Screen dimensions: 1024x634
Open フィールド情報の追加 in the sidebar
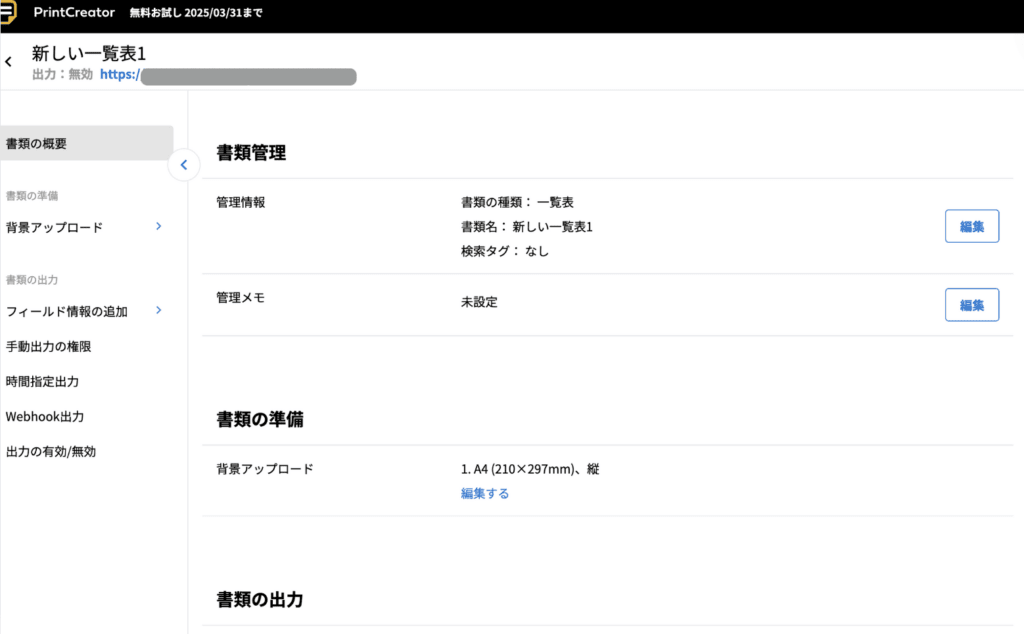(66, 311)
